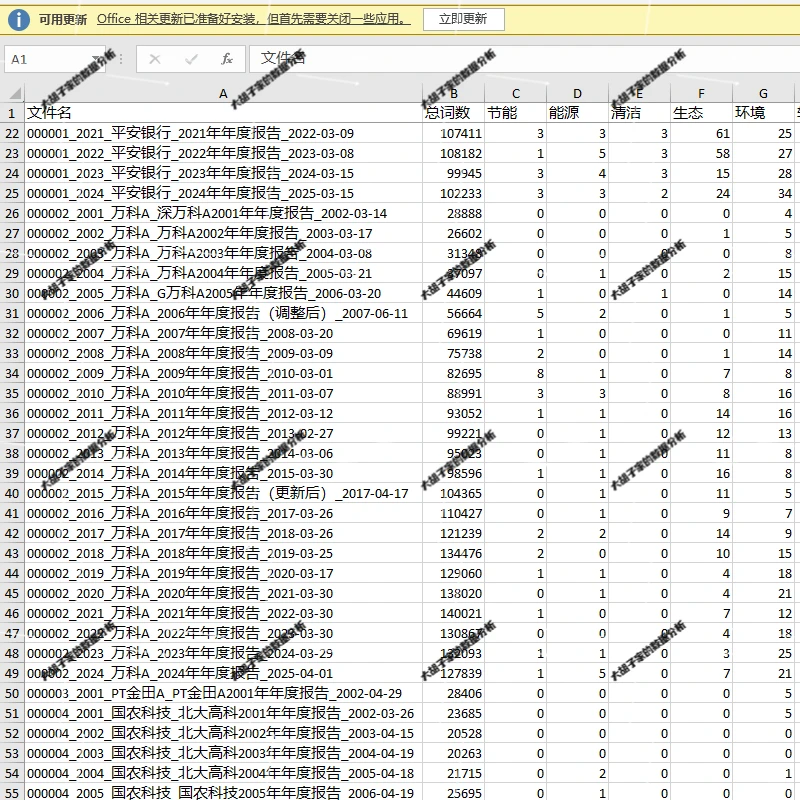Click 能源 value 2 in row 54
Screen dimensions: 800x800
click(578, 773)
